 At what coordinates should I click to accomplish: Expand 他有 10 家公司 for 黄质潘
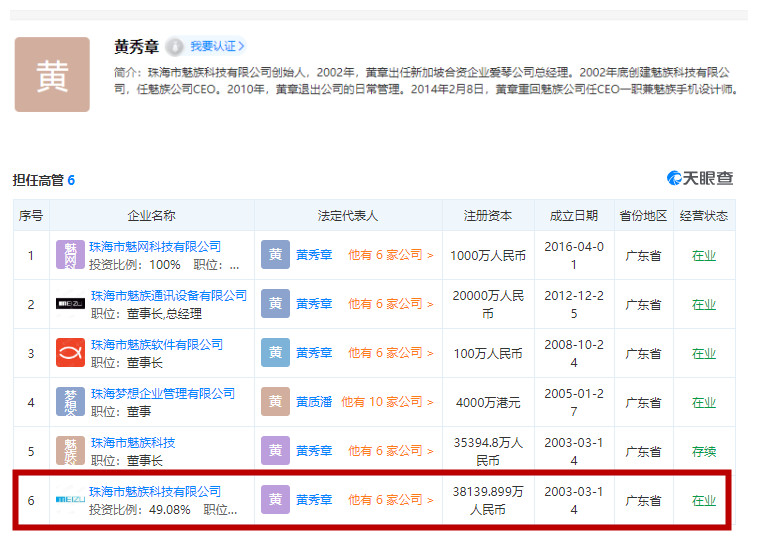pos(387,402)
